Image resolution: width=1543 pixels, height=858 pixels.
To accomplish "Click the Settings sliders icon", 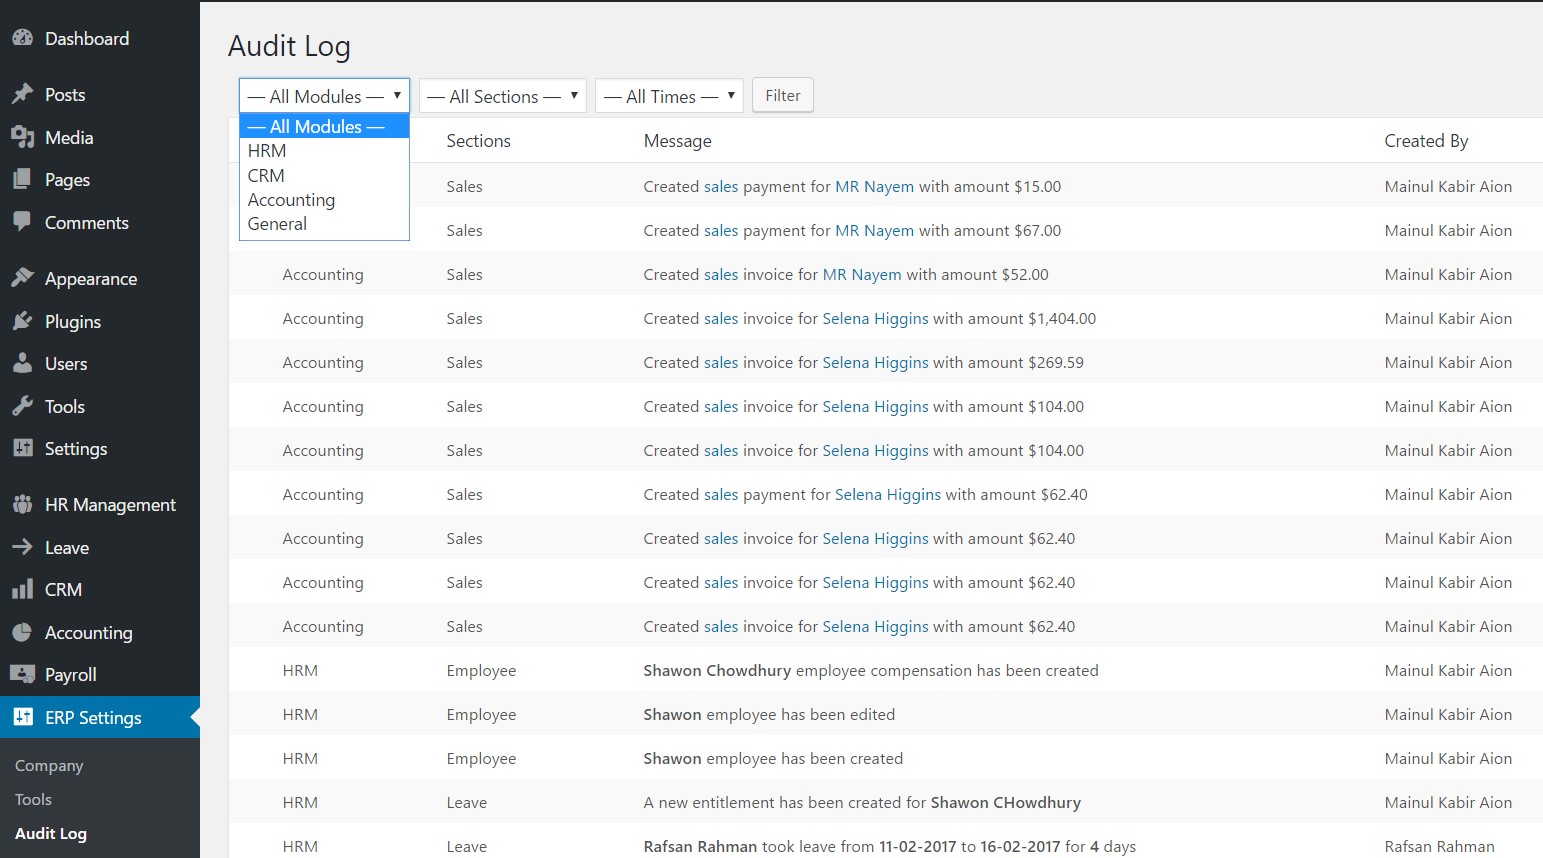I will pos(22,448).
